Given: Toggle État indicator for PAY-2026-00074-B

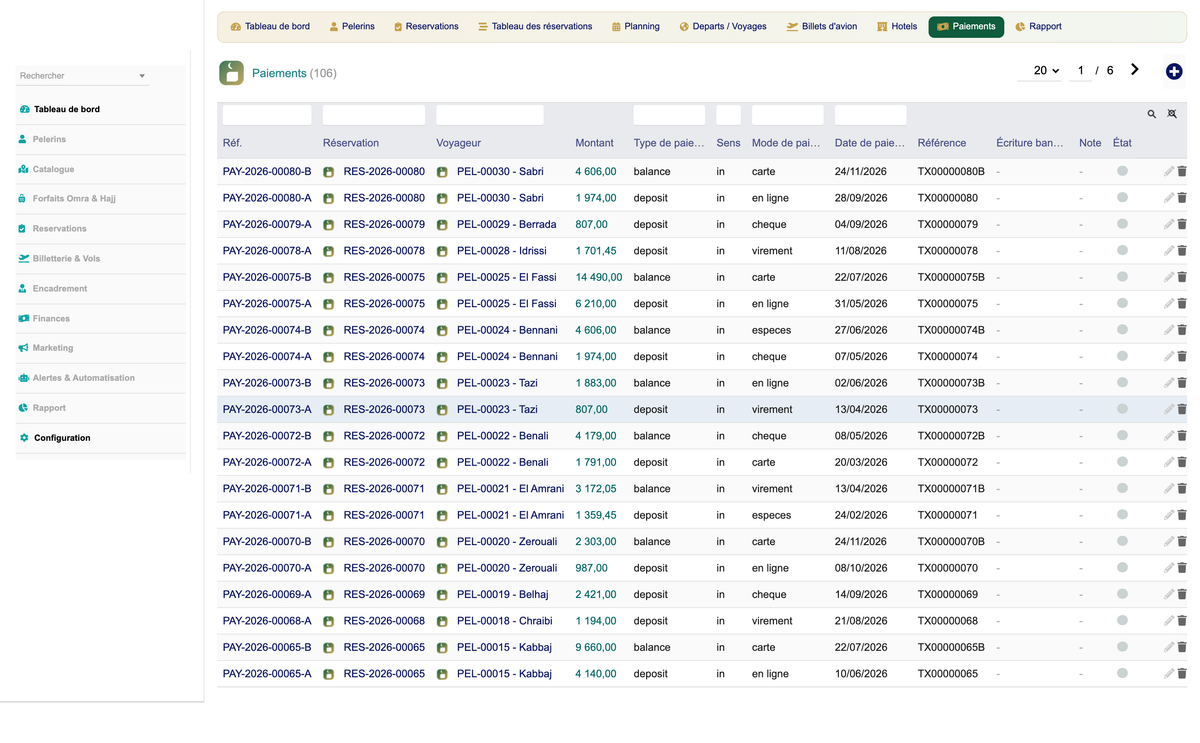Looking at the screenshot, I should (1123, 329).
